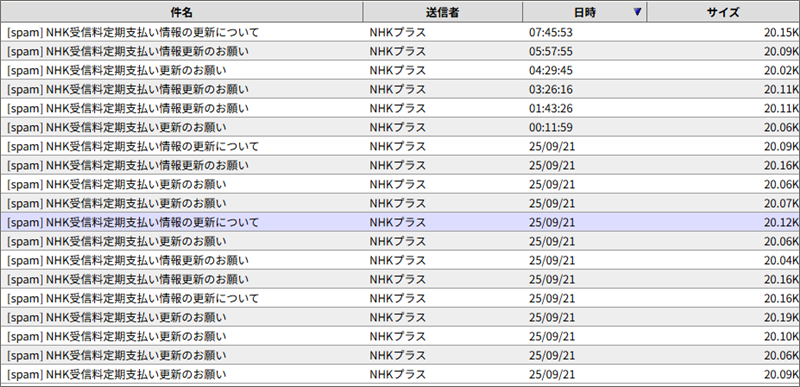Click the blue sort arrow in 日時 header
Screen dimensions: 800x387
tap(637, 12)
